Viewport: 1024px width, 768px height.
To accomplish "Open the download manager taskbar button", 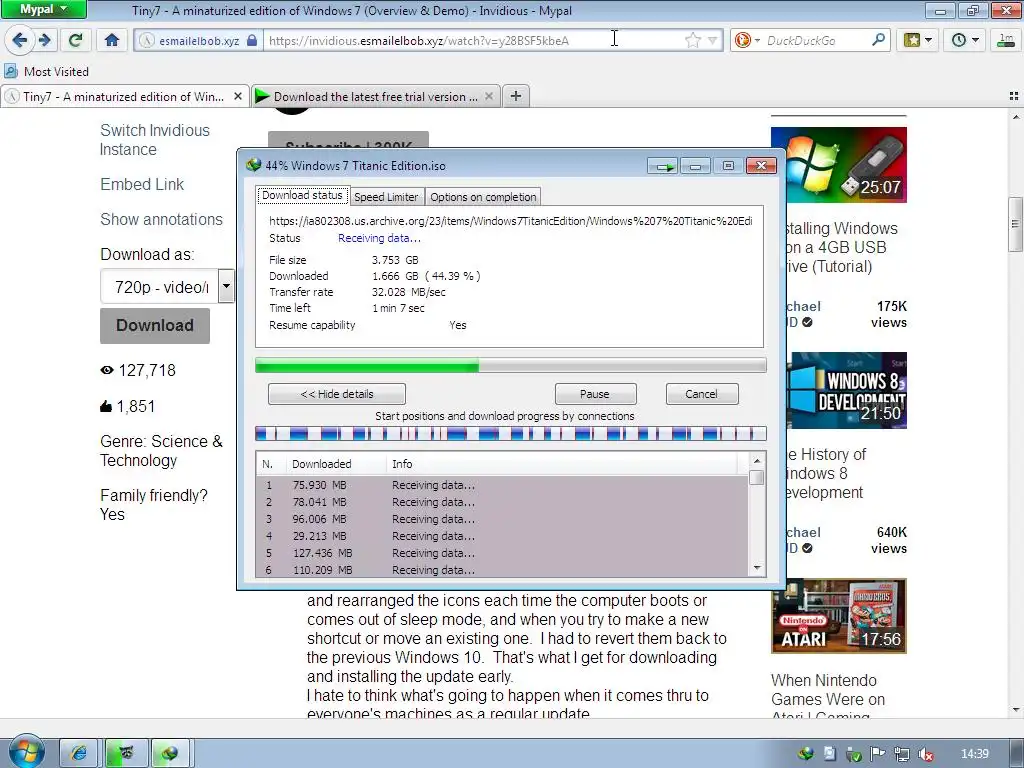I will pyautogui.click(x=170, y=753).
